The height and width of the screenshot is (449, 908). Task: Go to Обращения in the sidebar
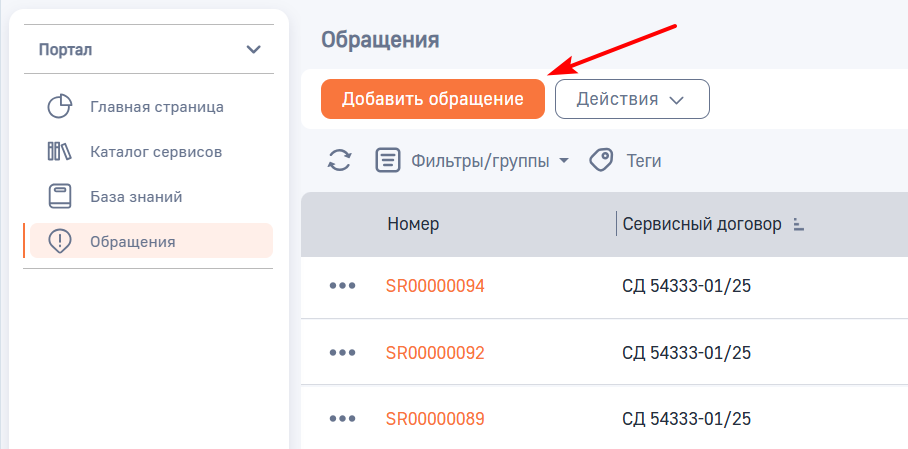[x=132, y=241]
